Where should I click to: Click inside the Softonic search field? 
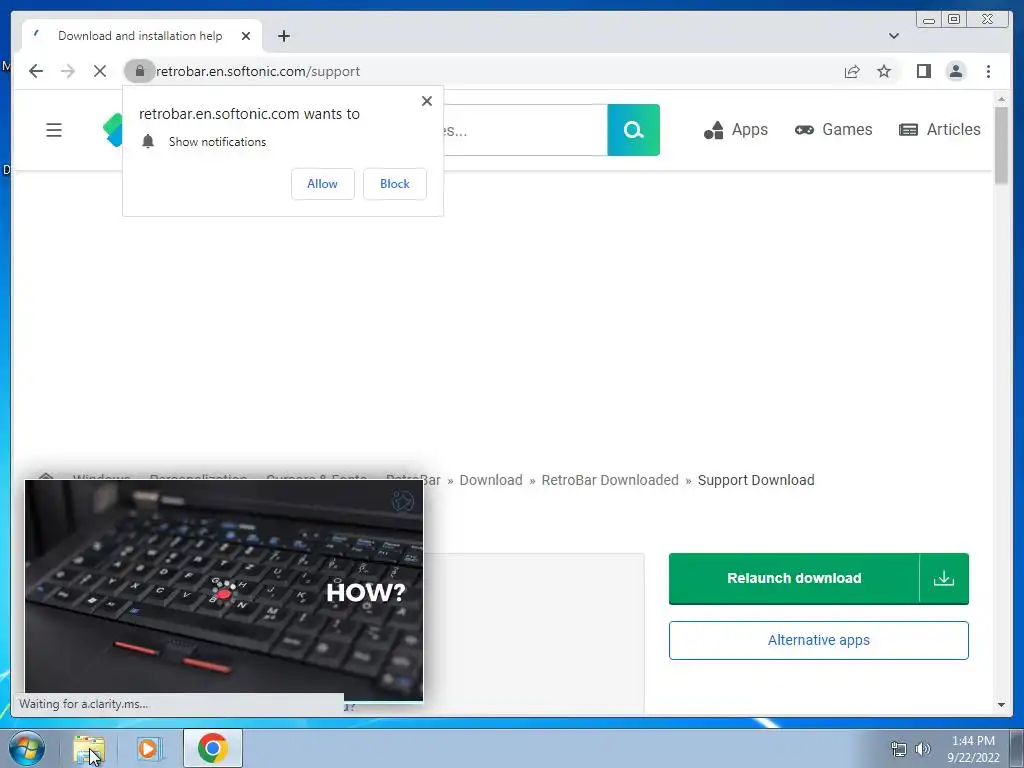(x=525, y=130)
